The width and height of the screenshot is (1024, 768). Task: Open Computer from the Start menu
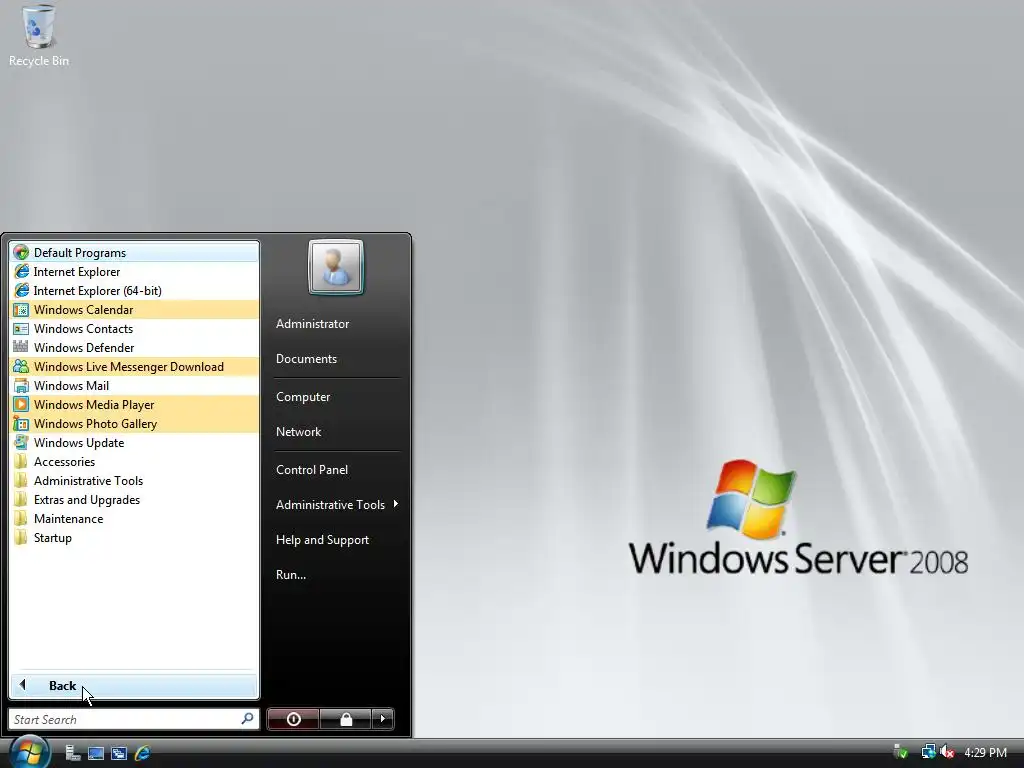pos(303,396)
